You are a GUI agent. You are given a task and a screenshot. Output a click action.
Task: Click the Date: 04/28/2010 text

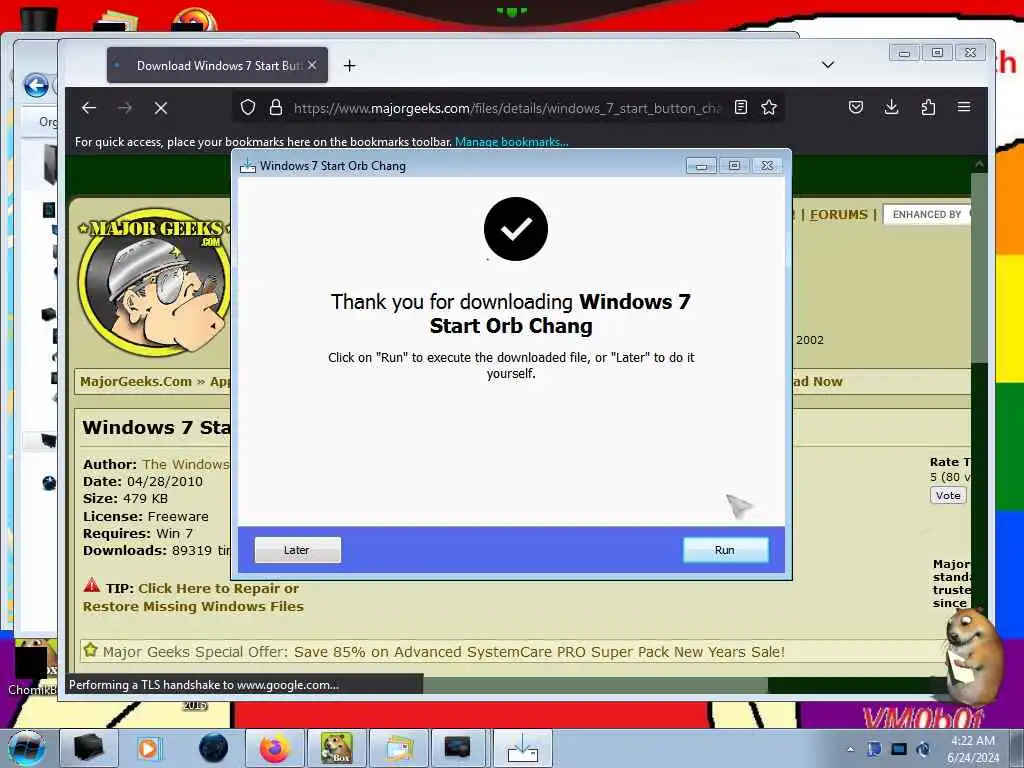tap(143, 481)
